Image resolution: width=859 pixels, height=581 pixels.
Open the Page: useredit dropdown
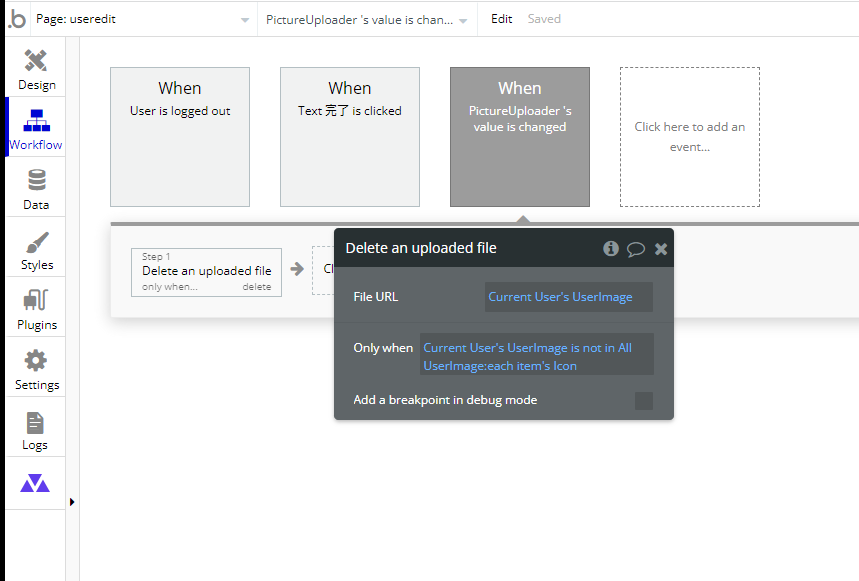click(142, 19)
